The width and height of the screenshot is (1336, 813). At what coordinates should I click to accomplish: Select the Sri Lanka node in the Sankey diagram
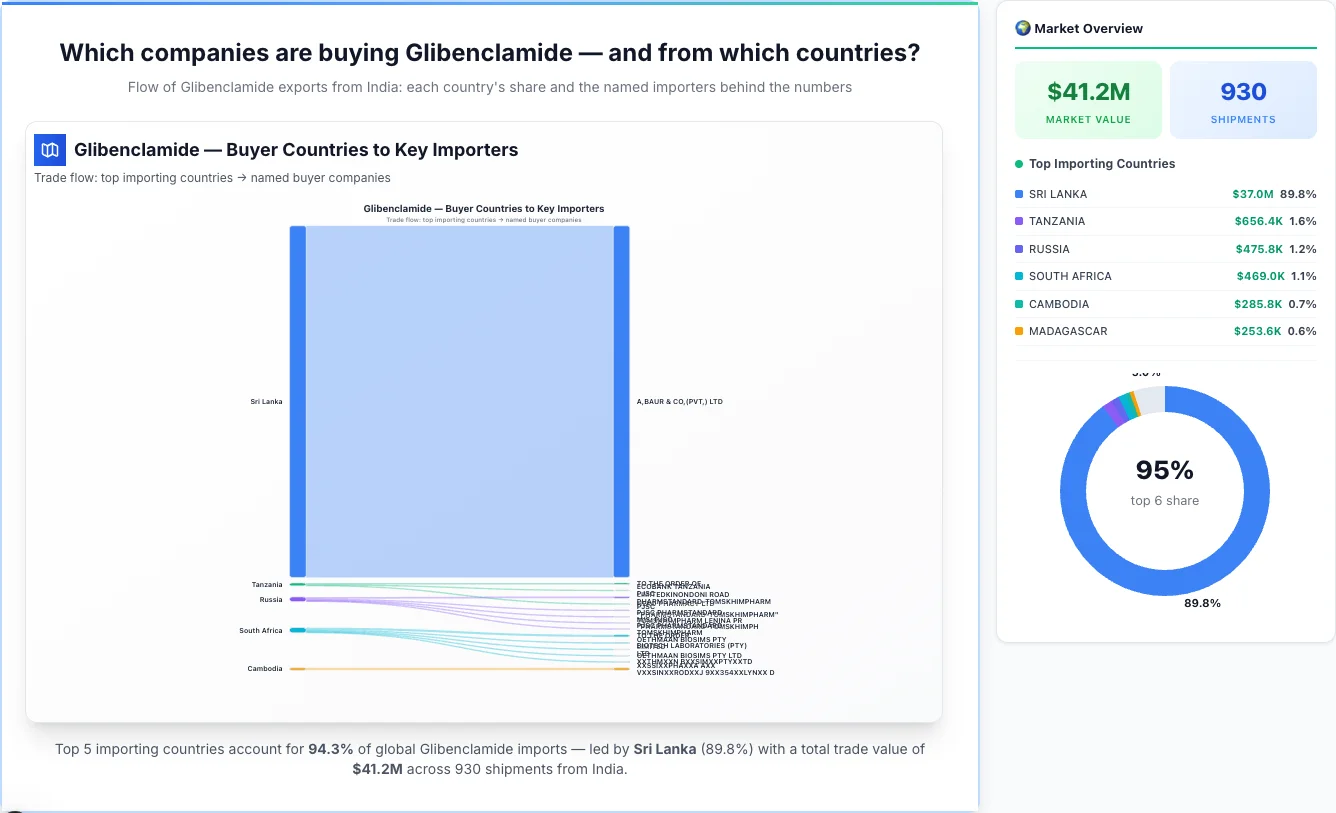297,400
